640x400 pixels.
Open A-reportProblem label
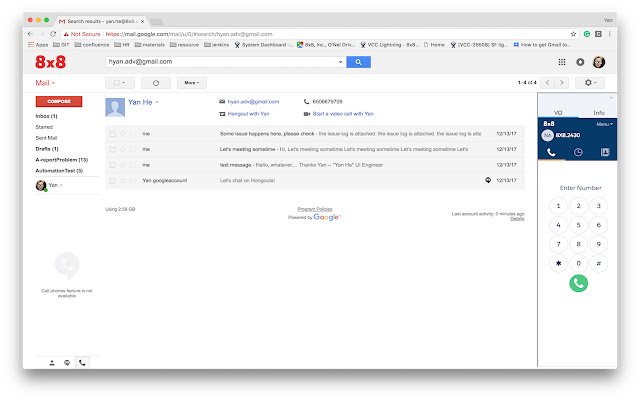[x=62, y=160]
